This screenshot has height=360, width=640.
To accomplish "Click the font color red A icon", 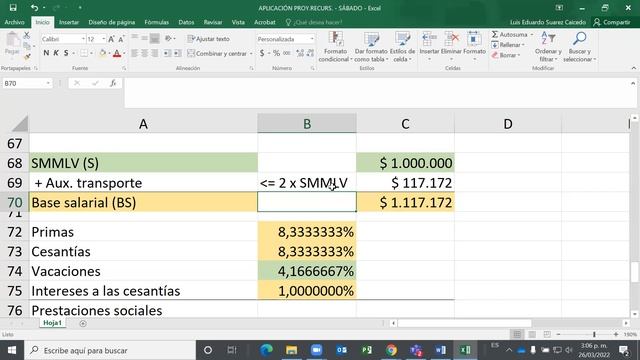I will click(x=117, y=53).
